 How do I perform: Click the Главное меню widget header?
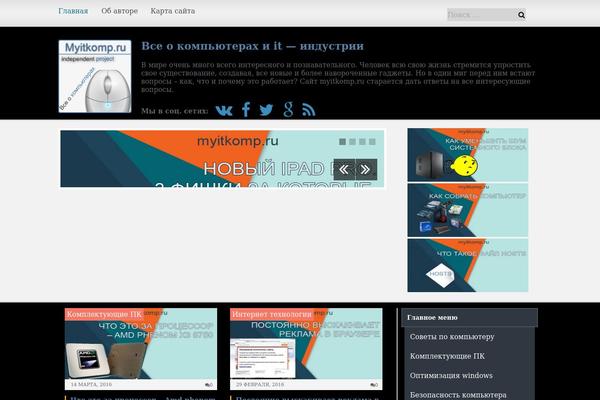(470, 318)
